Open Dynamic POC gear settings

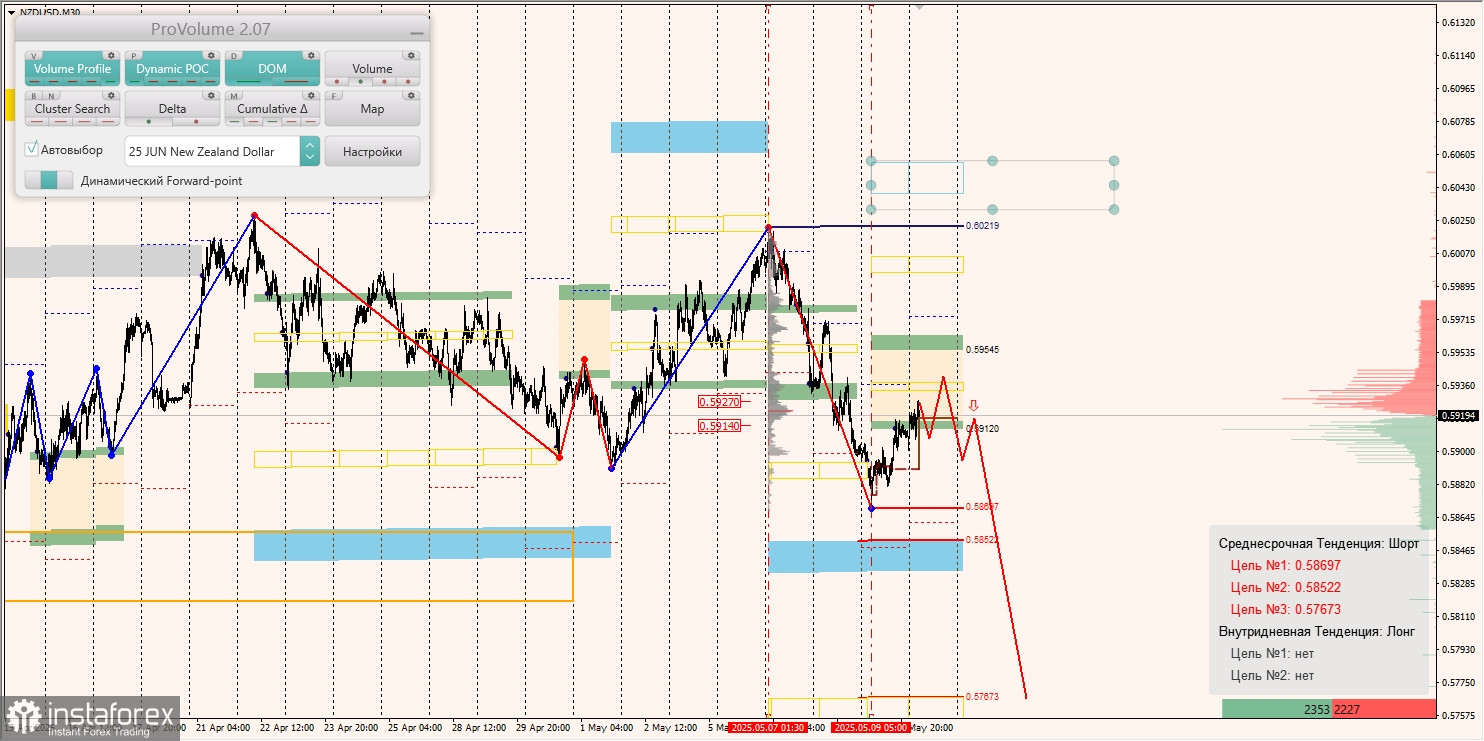coord(211,56)
